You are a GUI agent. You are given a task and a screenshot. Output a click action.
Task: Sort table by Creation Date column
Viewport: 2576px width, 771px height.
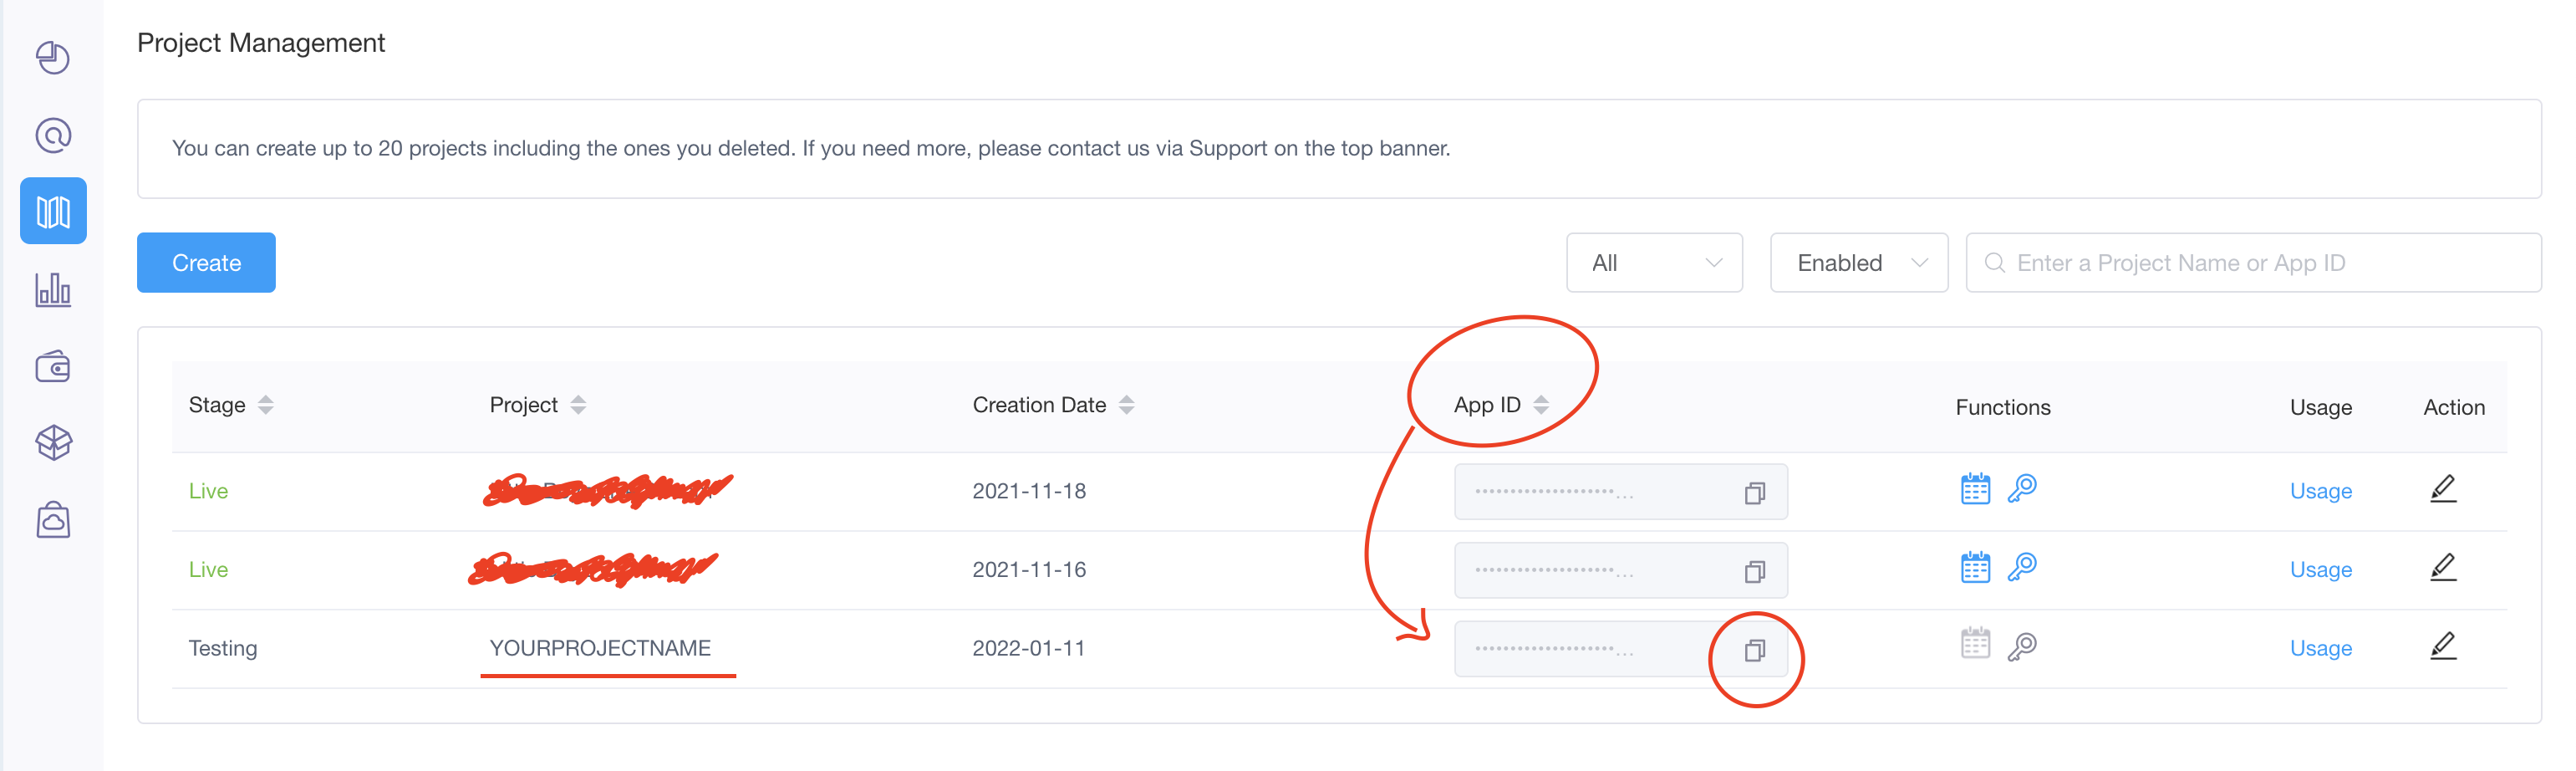pyautogui.click(x=1126, y=405)
